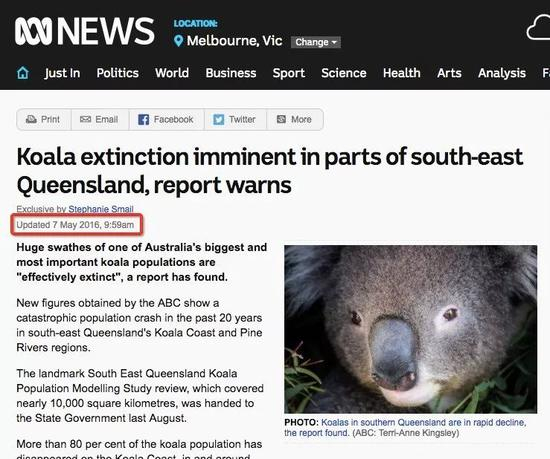
Task: Share article on Twitter
Action: click(235, 120)
